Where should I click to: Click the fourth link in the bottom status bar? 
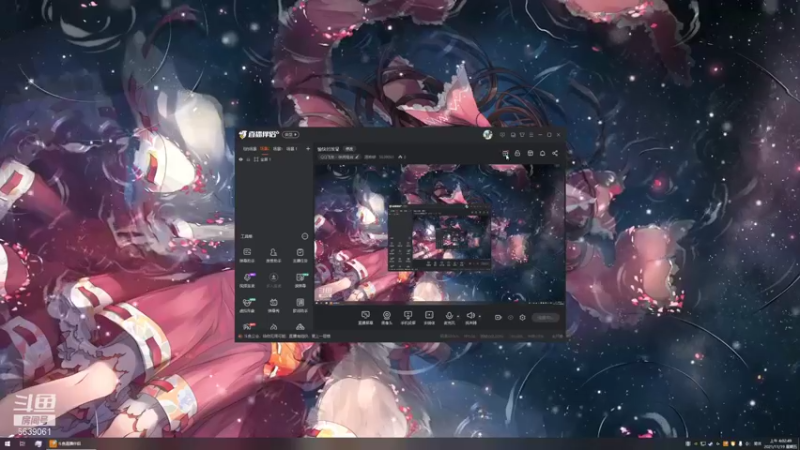pos(321,336)
